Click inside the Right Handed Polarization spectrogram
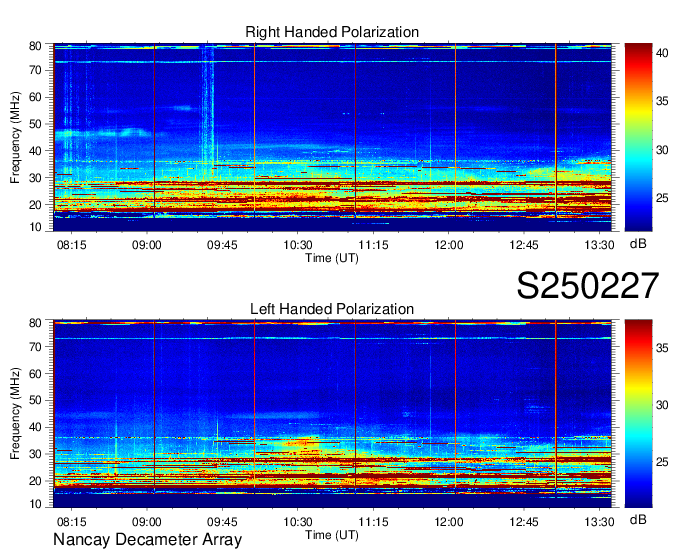The image size is (680, 552). 332,137
